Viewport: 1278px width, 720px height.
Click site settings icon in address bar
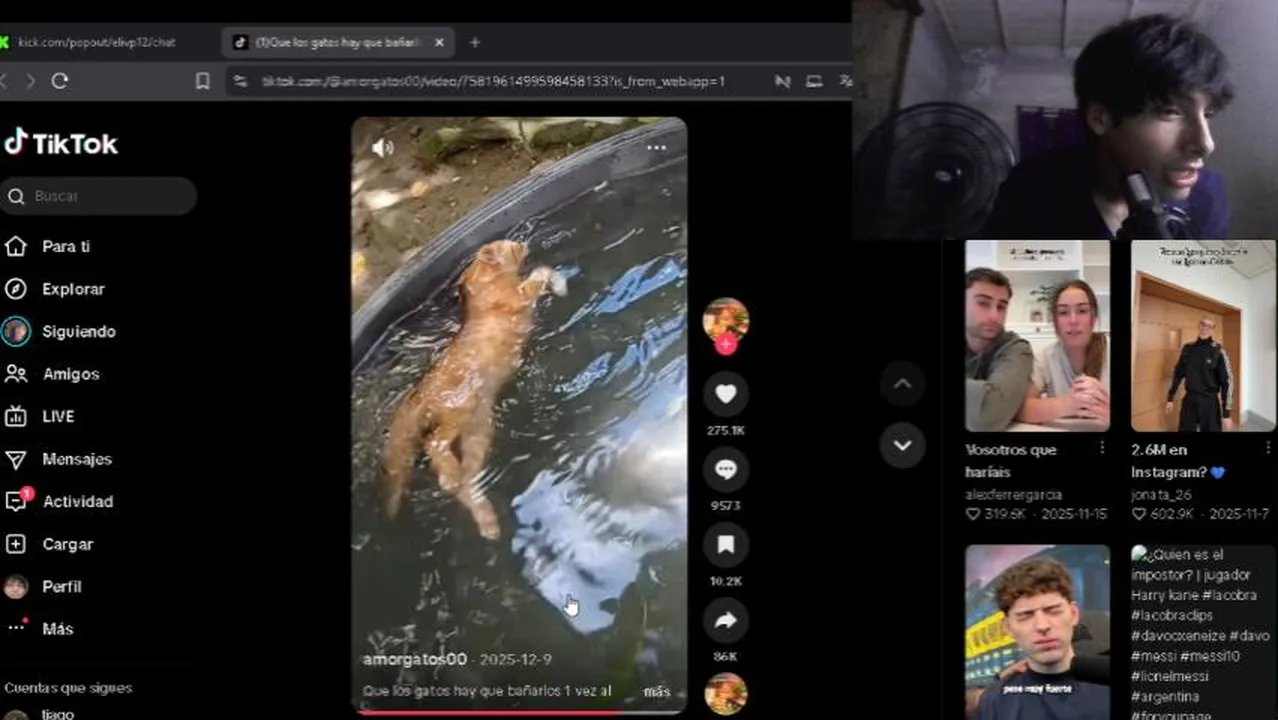pyautogui.click(x=240, y=81)
